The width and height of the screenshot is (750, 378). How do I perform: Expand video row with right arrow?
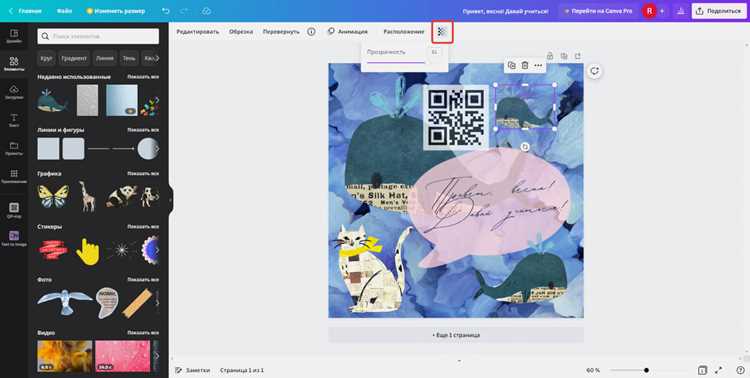pos(156,356)
